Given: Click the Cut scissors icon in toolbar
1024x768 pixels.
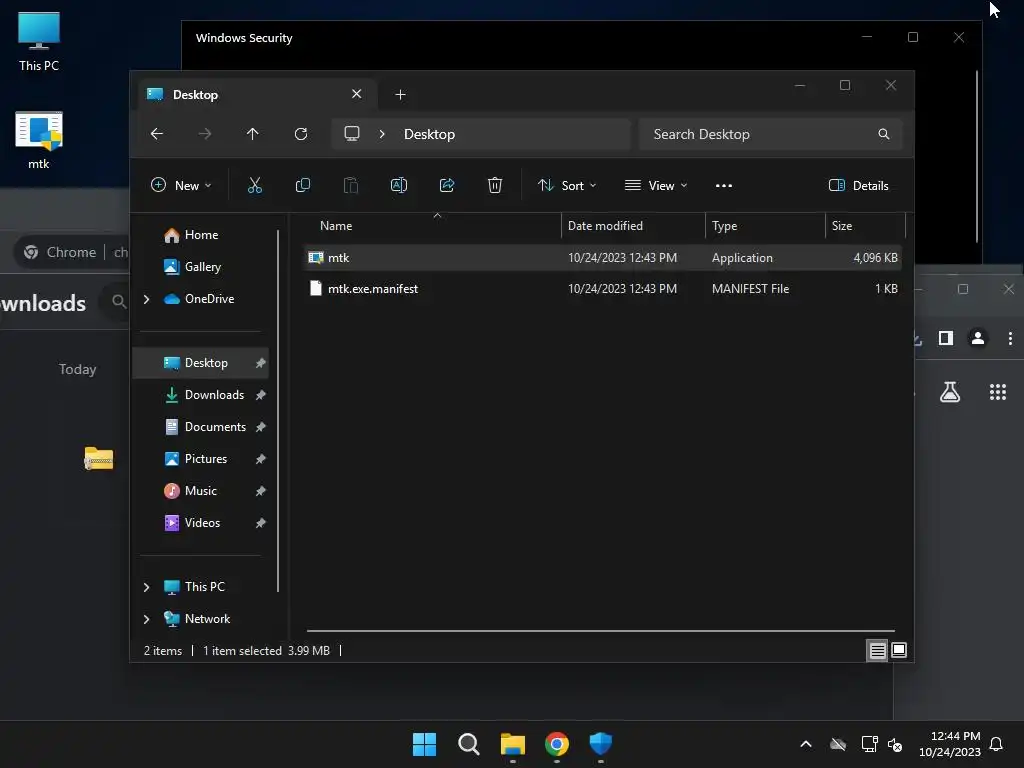Looking at the screenshot, I should tap(255, 185).
